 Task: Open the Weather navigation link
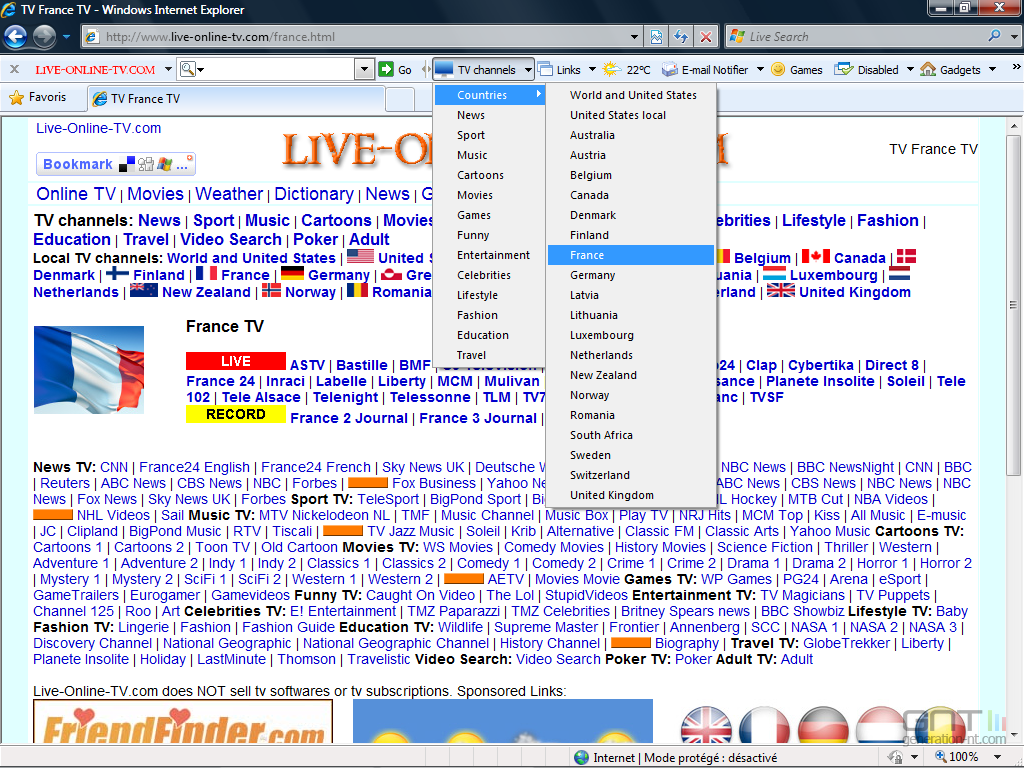coord(229,194)
